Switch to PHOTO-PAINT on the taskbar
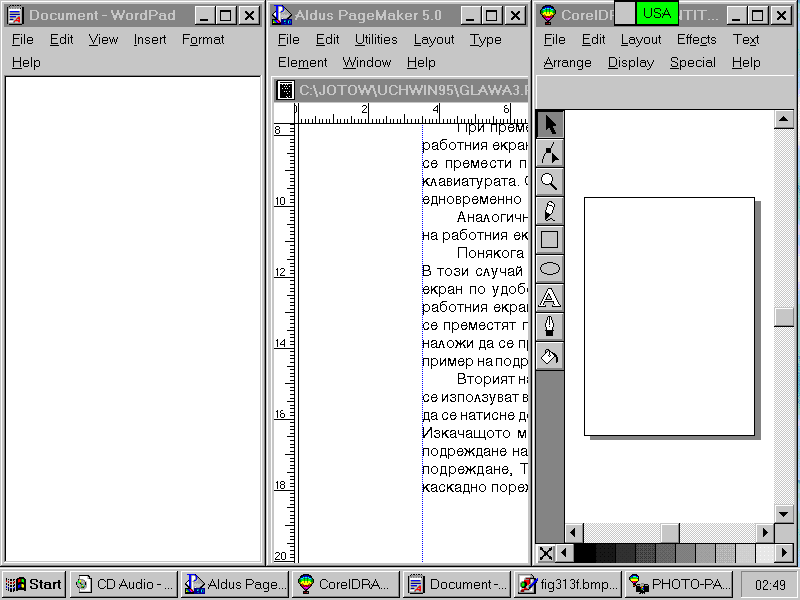Screen dimensions: 800x600 [679, 584]
